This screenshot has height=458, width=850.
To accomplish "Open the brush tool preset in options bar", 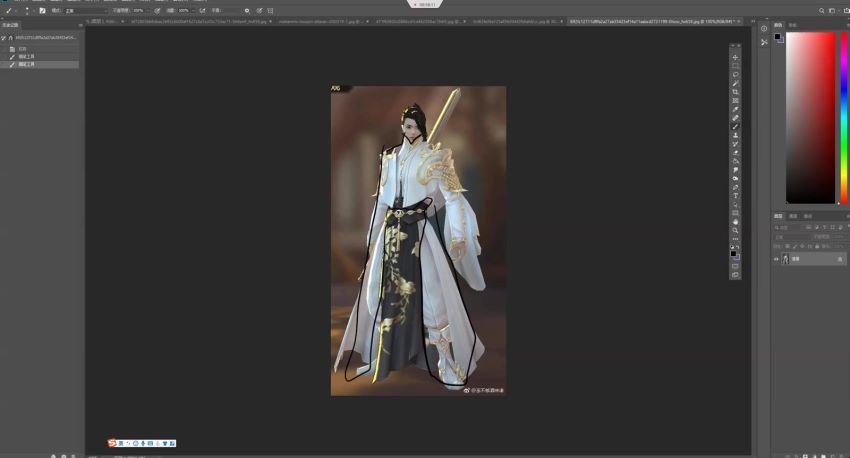I will pyautogui.click(x=9, y=10).
